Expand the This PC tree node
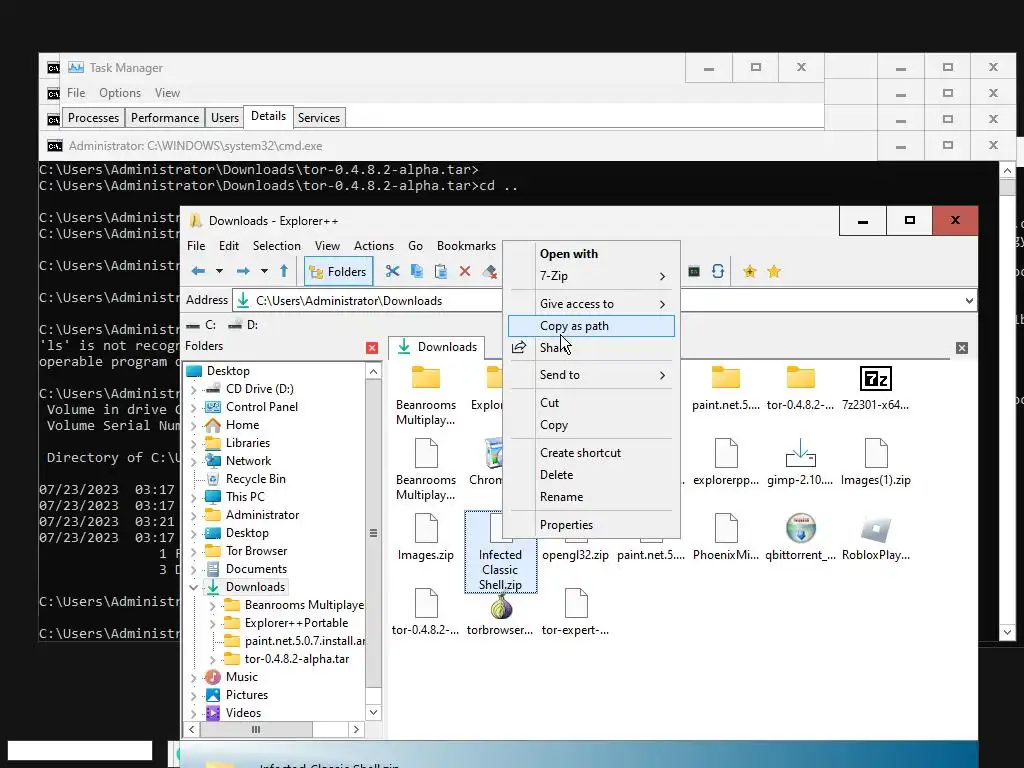Image resolution: width=1024 pixels, height=768 pixels. point(193,498)
